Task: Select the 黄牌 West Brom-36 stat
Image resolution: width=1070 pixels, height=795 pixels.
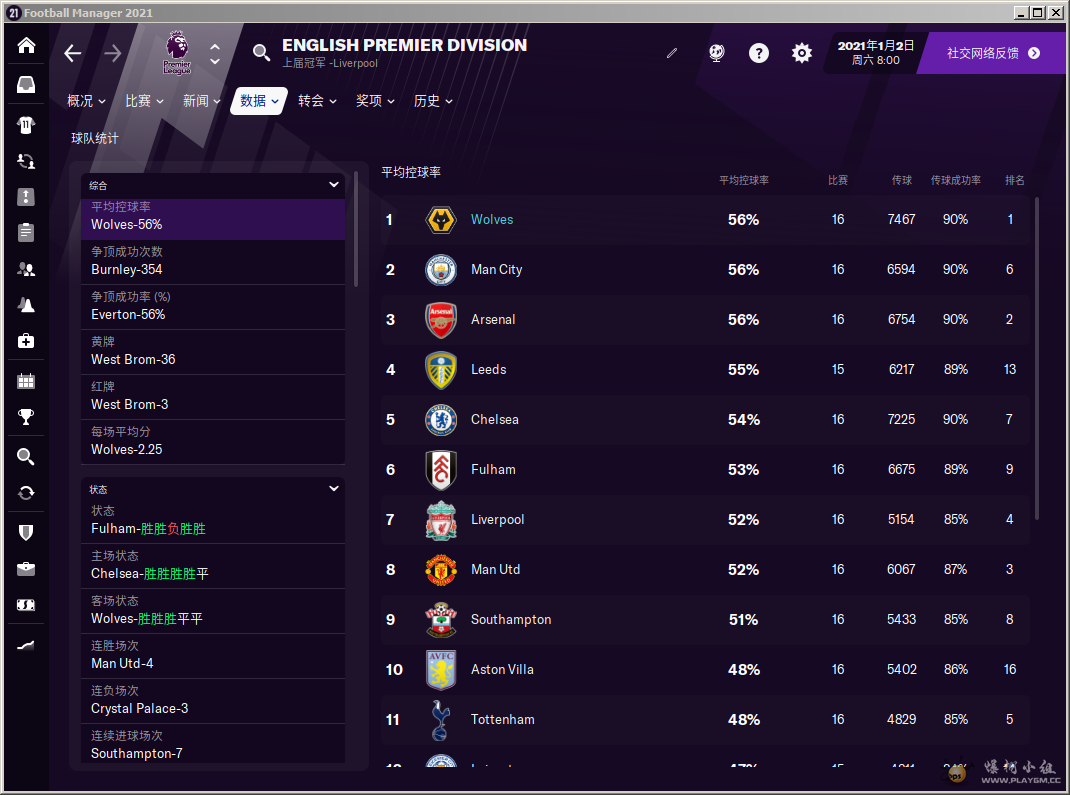Action: click(212, 352)
